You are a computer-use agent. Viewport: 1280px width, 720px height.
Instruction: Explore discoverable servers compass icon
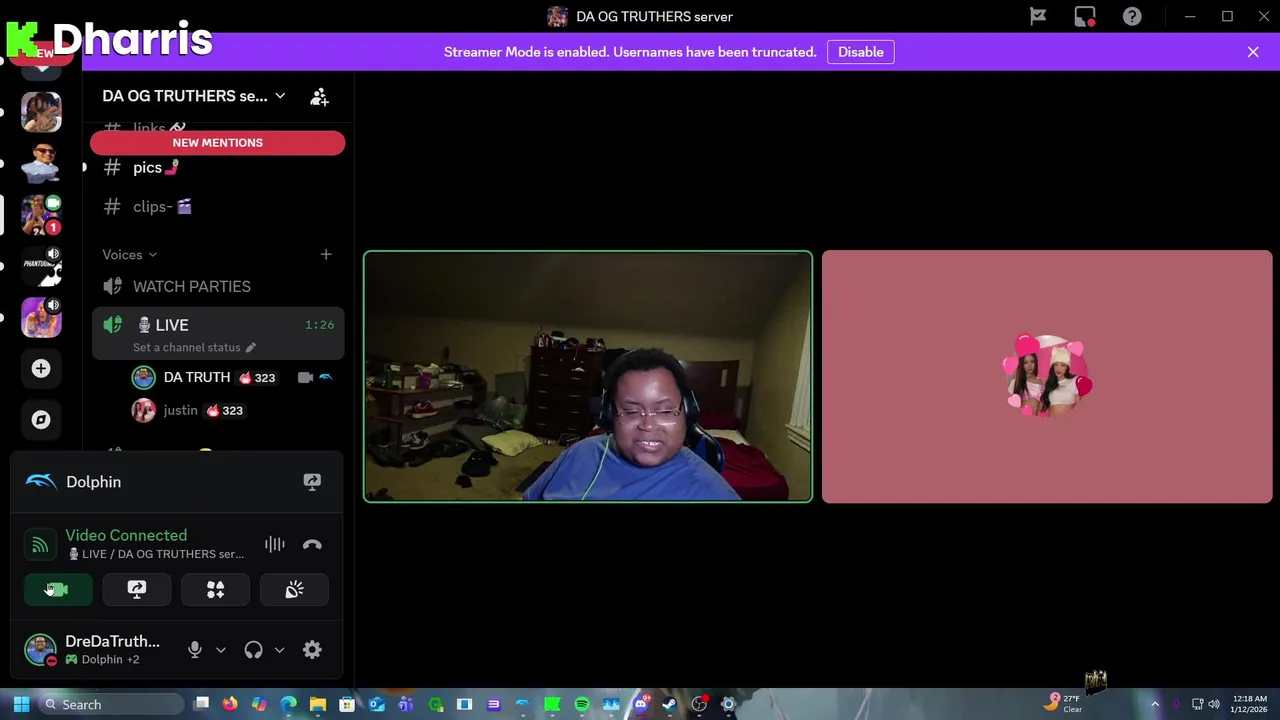tap(41, 420)
